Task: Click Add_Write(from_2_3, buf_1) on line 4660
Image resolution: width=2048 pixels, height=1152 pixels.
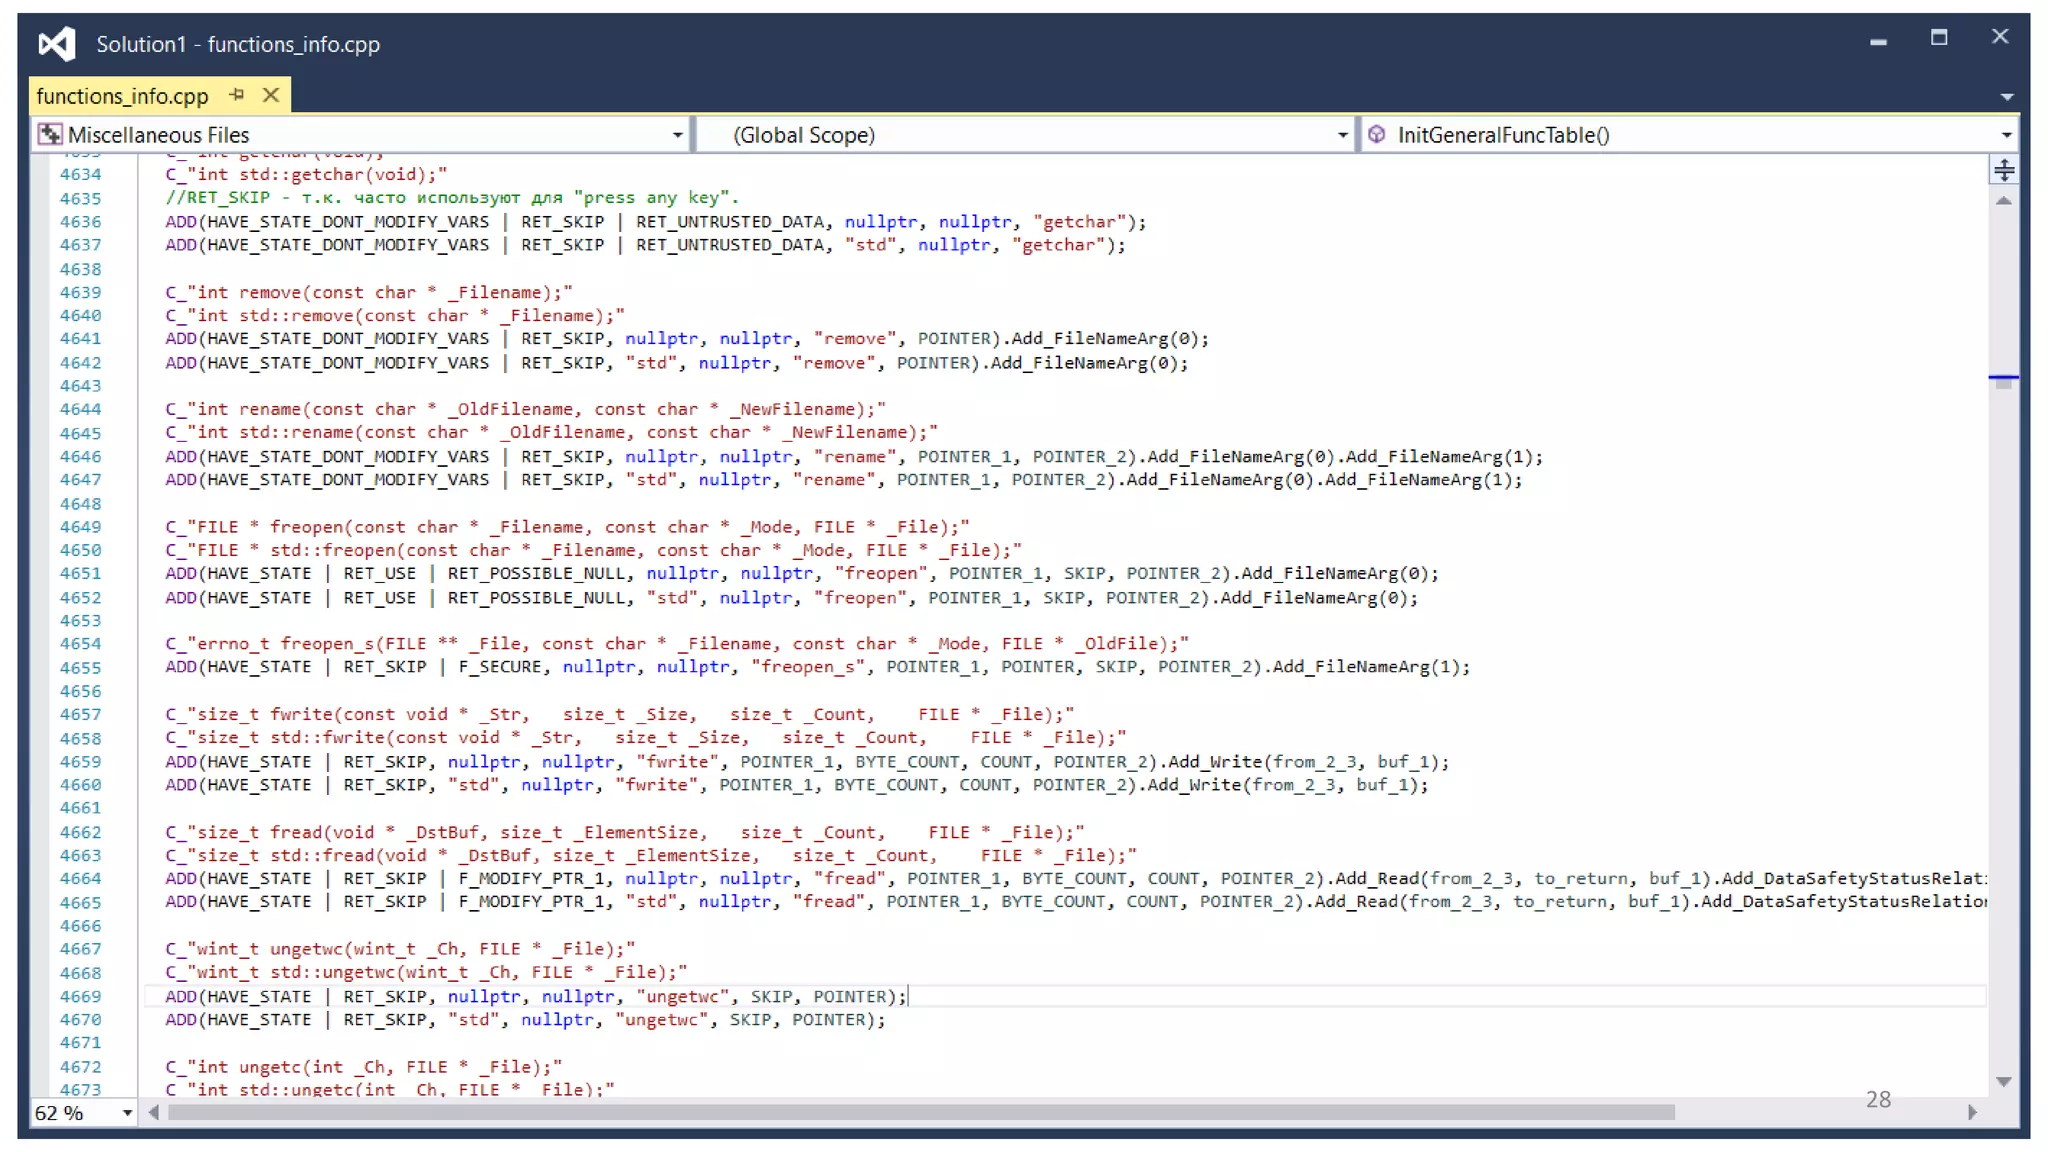Action: tap(1283, 785)
